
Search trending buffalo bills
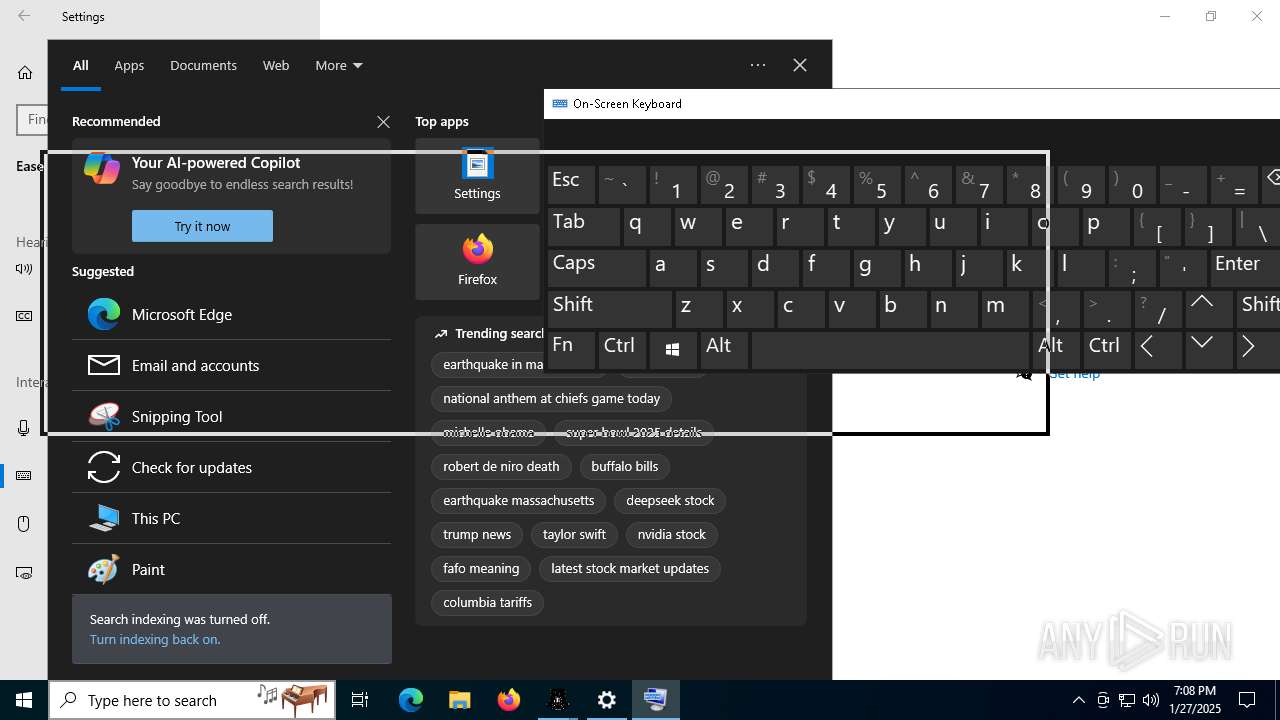tap(624, 466)
